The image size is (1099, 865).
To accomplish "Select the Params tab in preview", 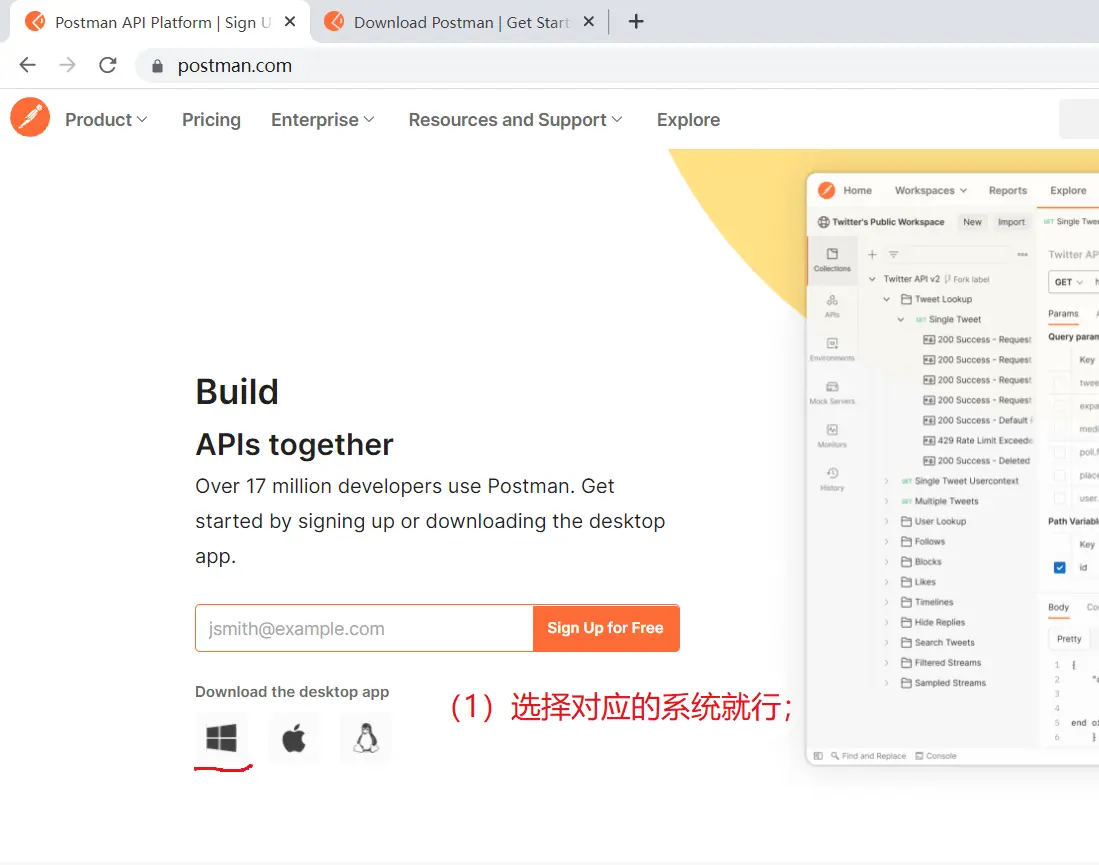I will pyautogui.click(x=1063, y=314).
